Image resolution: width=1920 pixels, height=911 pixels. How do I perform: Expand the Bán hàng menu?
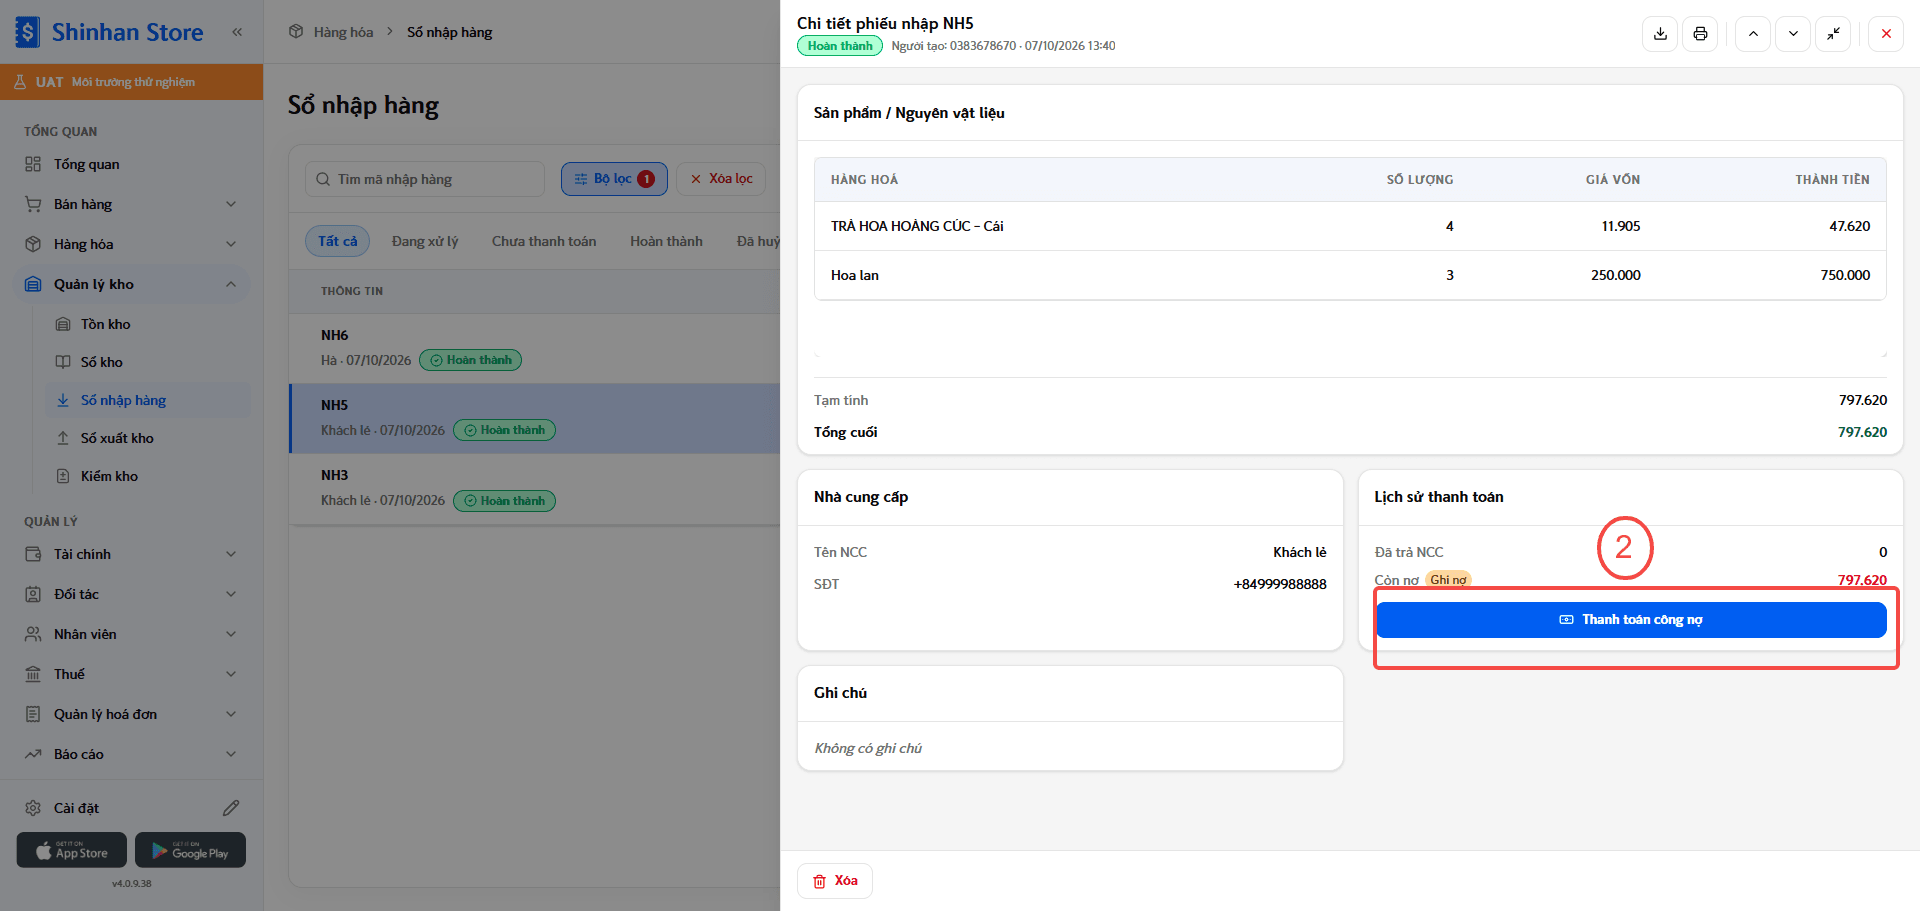[131, 204]
